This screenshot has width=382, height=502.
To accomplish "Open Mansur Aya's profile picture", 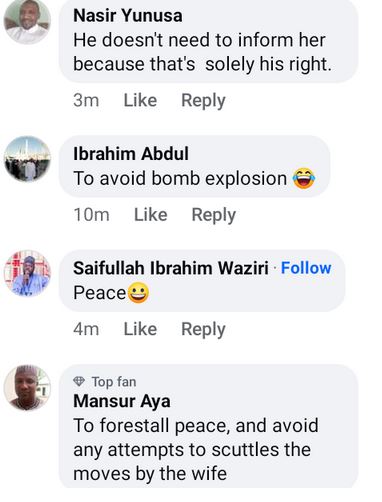I will pos(27,388).
